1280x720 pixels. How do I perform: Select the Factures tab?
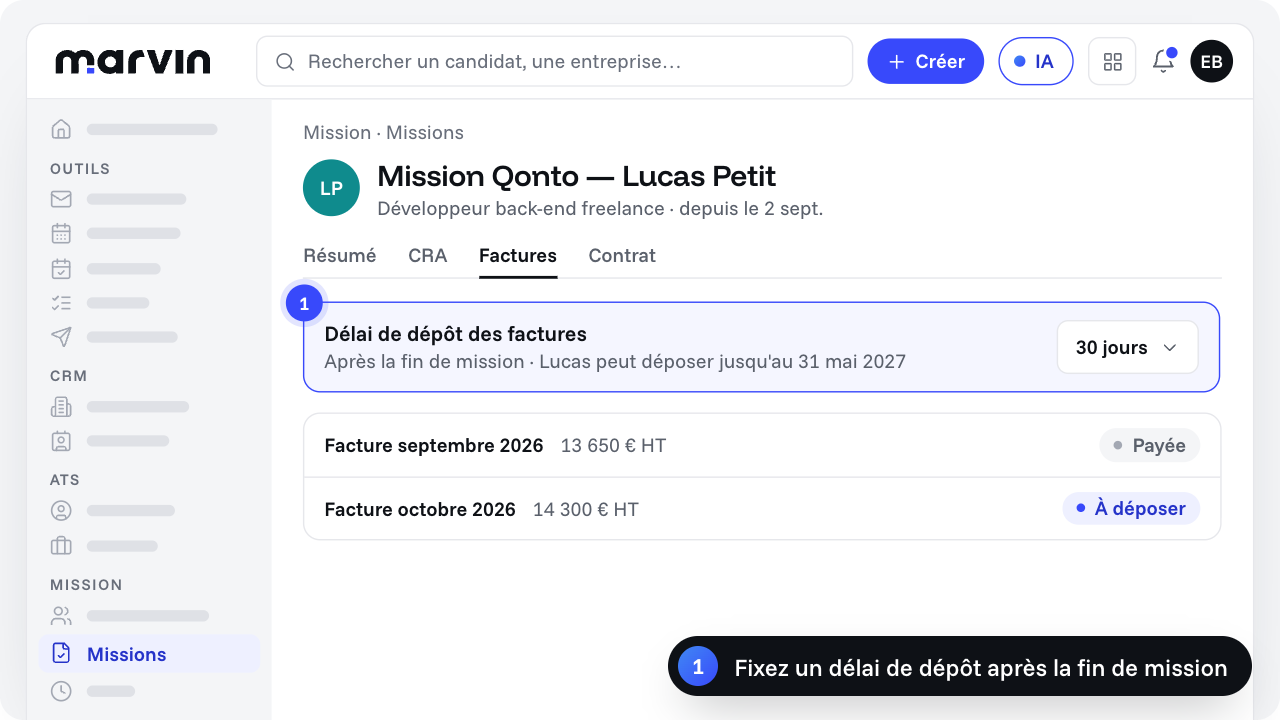tap(518, 255)
